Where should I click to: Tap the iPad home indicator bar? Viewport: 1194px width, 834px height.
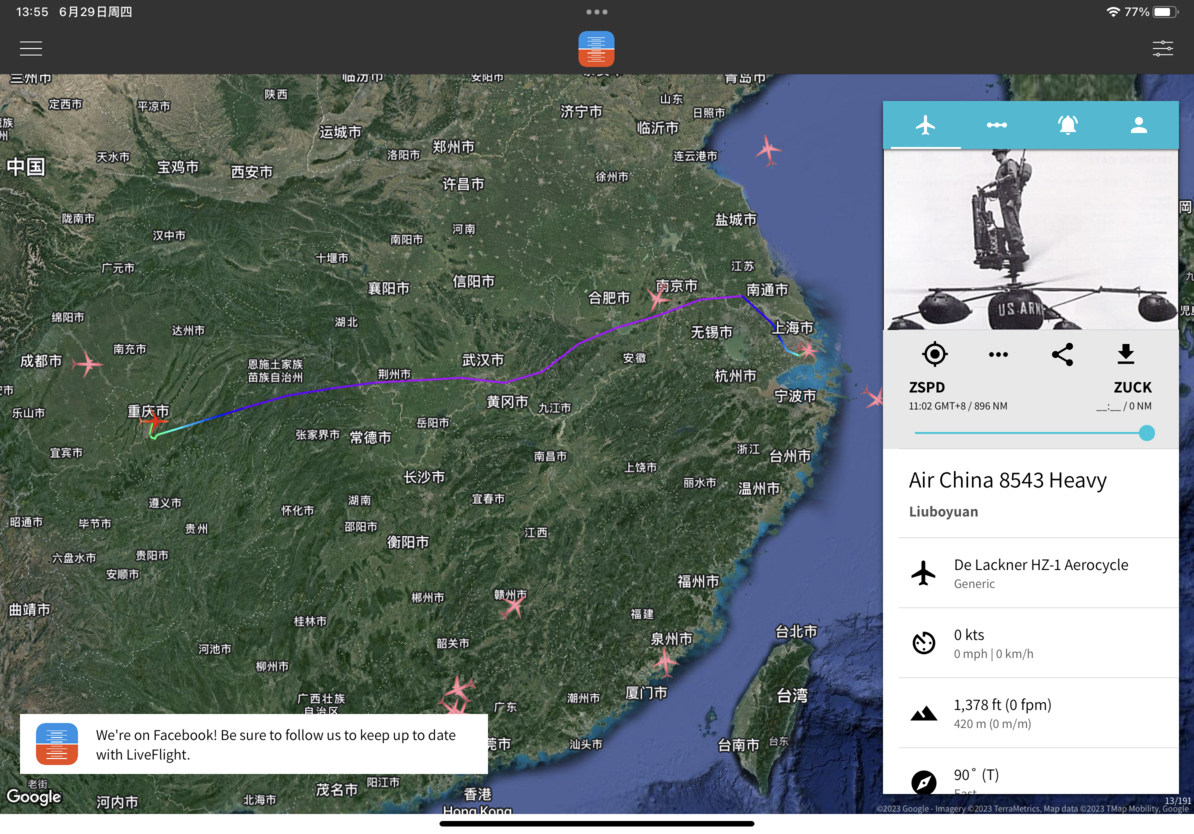coord(597,823)
